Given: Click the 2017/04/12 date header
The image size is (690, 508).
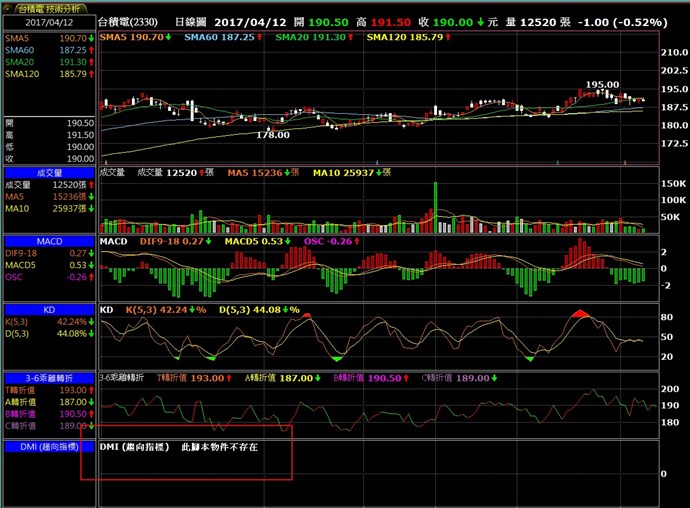Looking at the screenshot, I should tap(48, 20).
